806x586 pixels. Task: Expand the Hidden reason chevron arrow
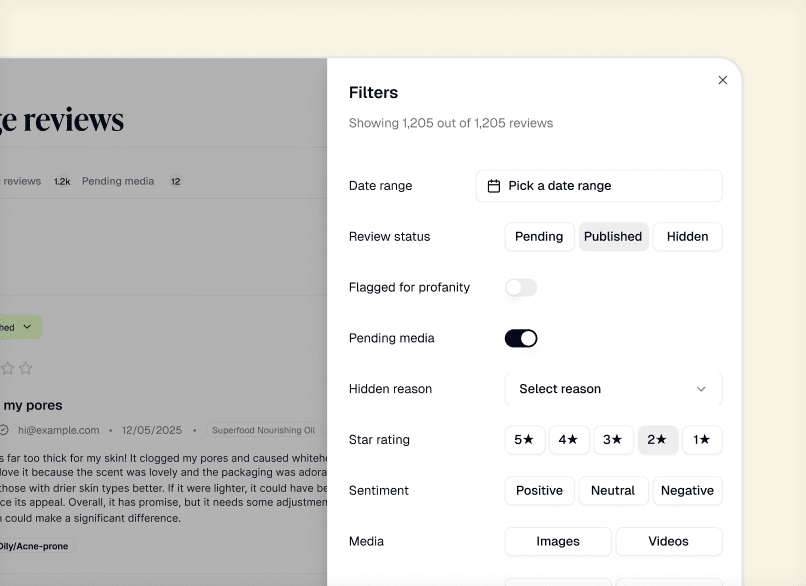[x=701, y=389]
